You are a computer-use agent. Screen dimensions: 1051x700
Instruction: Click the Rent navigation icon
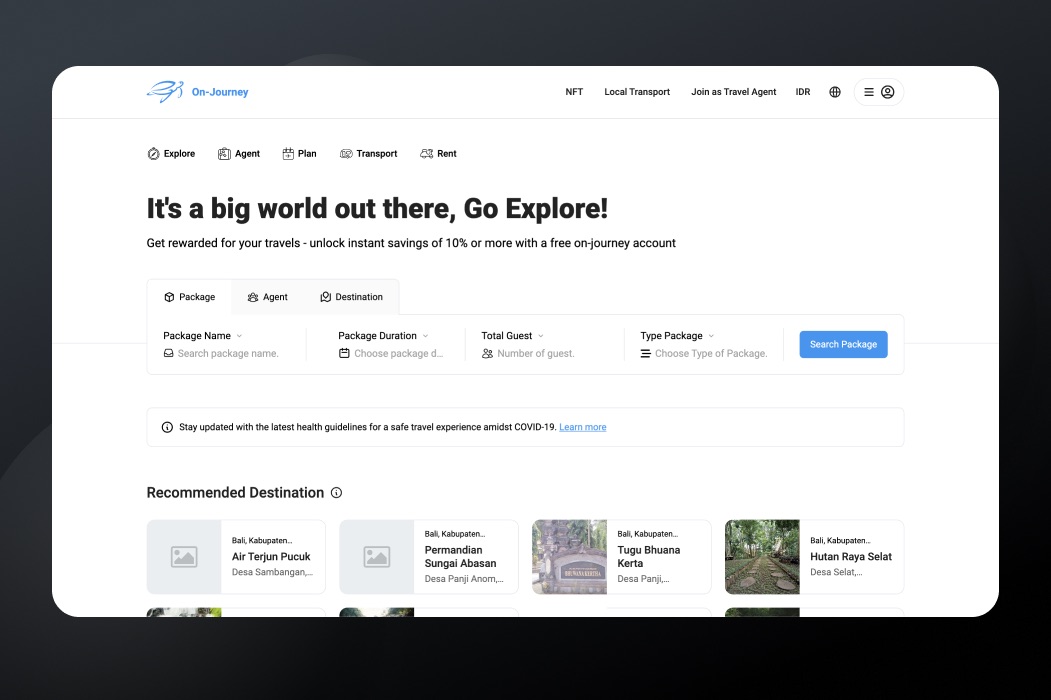coord(427,154)
